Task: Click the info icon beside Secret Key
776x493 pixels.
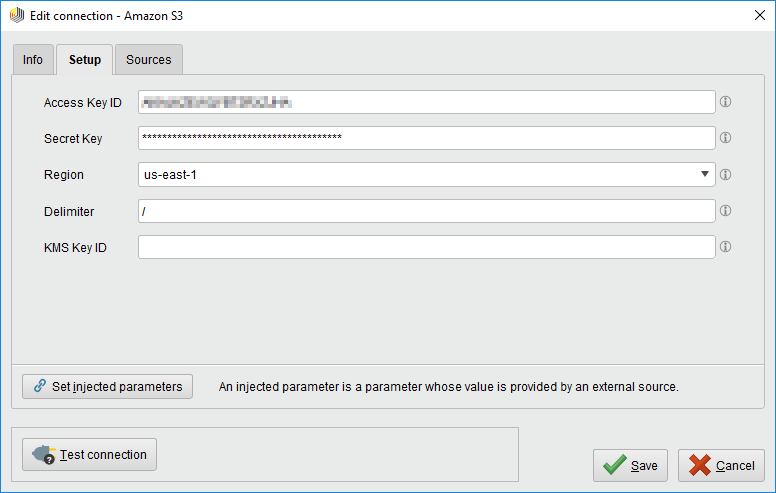Action: 727,138
